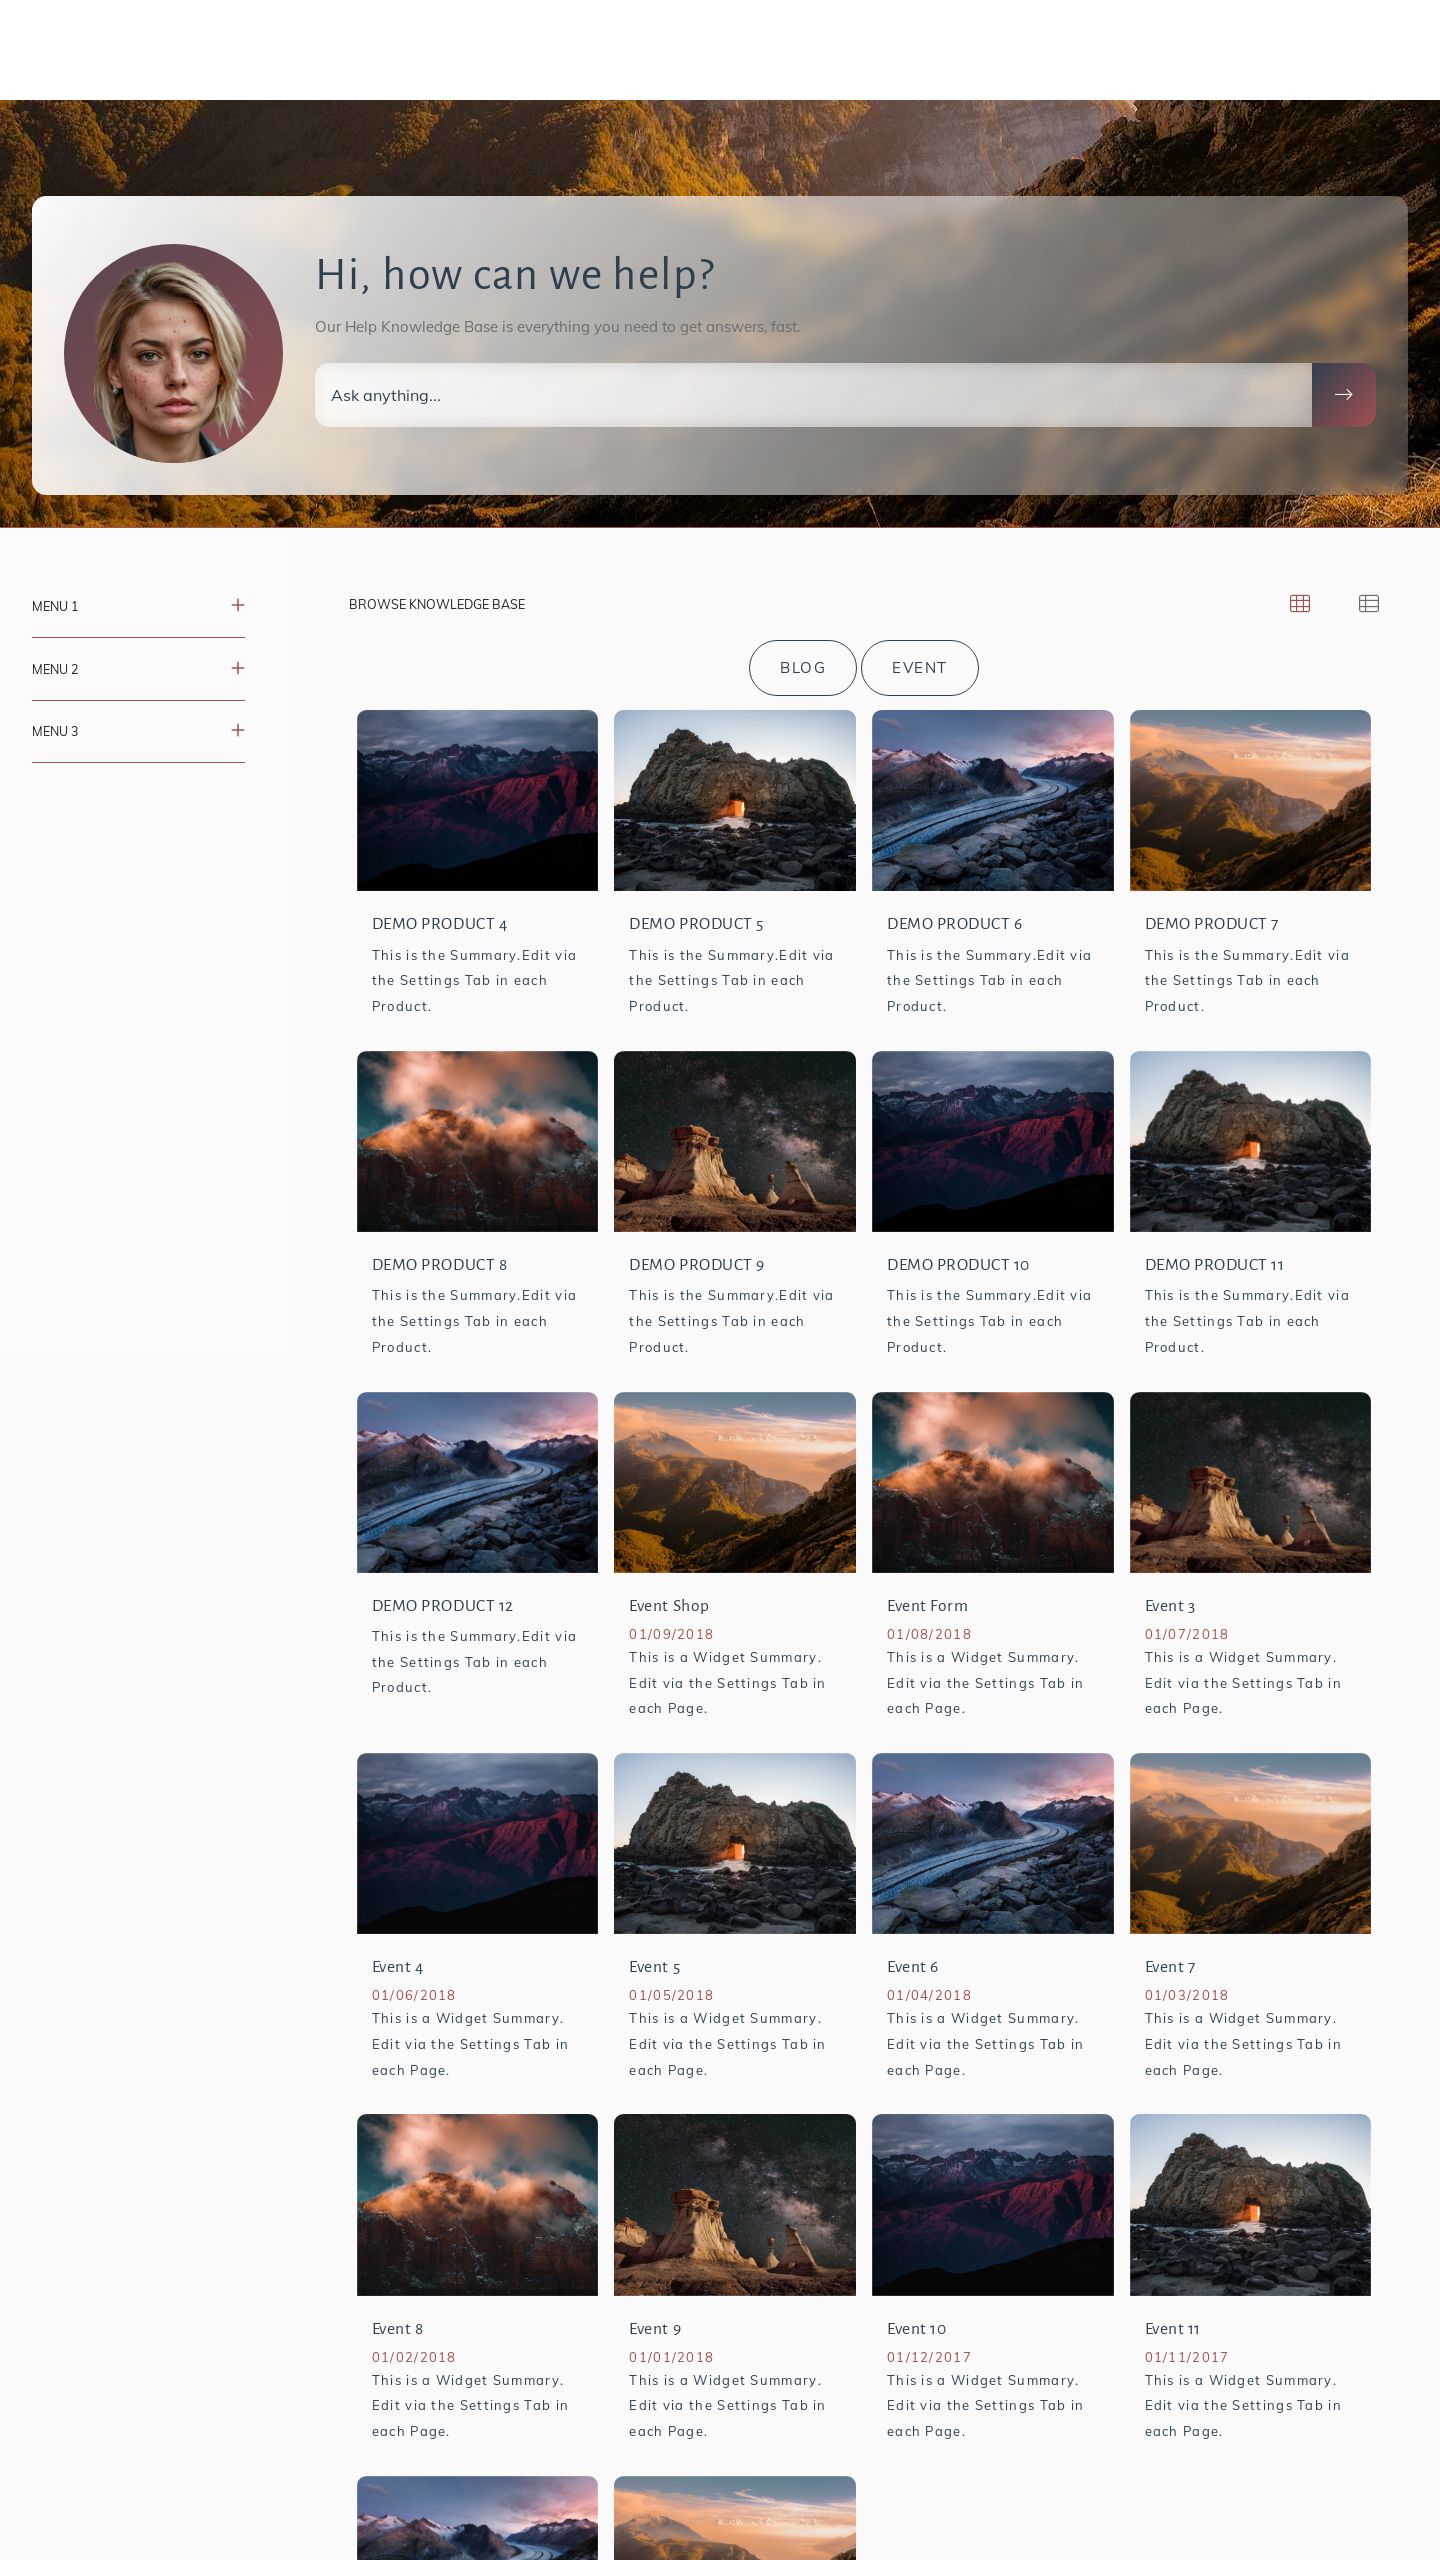1440x2560 pixels.
Task: Click the Event 6 title link
Action: click(912, 1967)
